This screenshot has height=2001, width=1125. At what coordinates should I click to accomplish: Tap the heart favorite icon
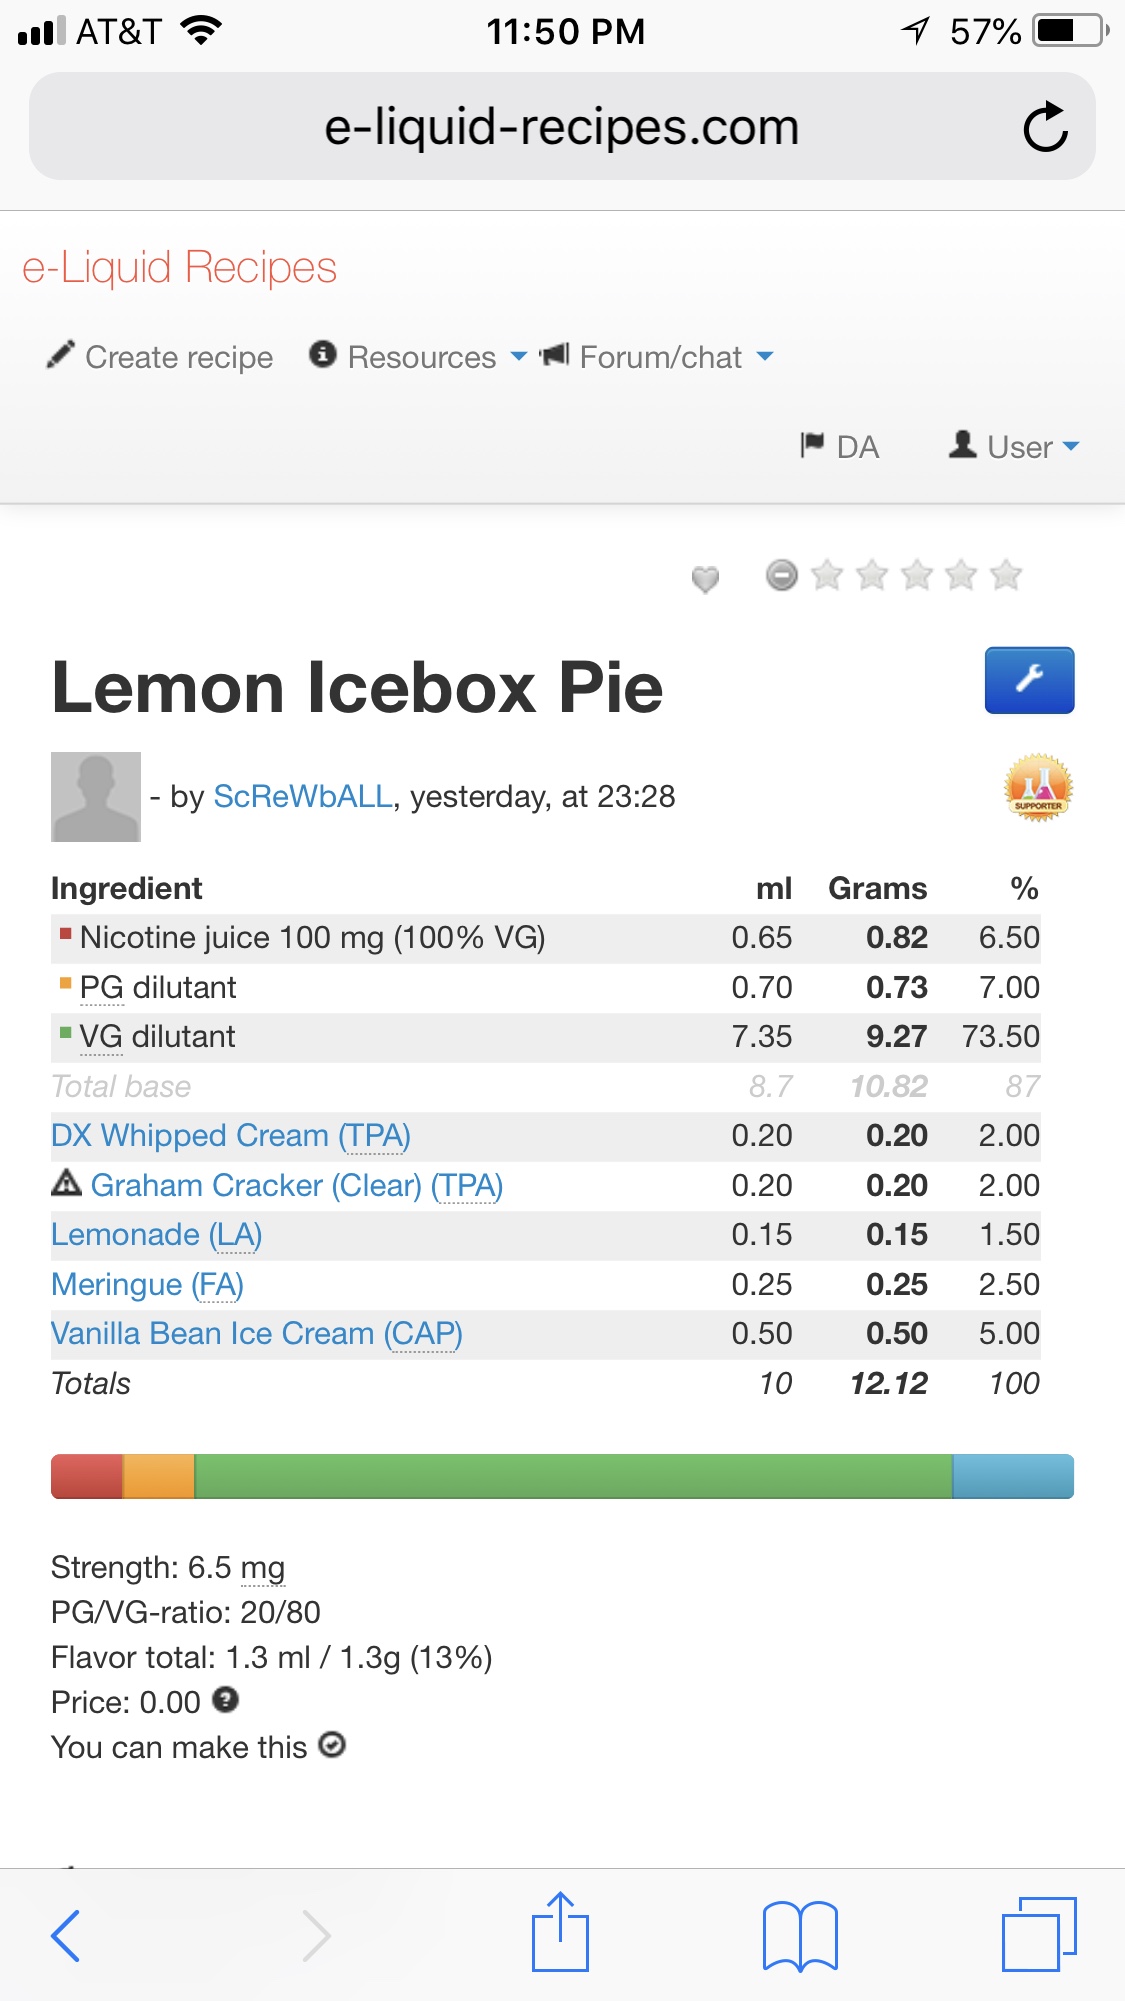[x=705, y=578]
